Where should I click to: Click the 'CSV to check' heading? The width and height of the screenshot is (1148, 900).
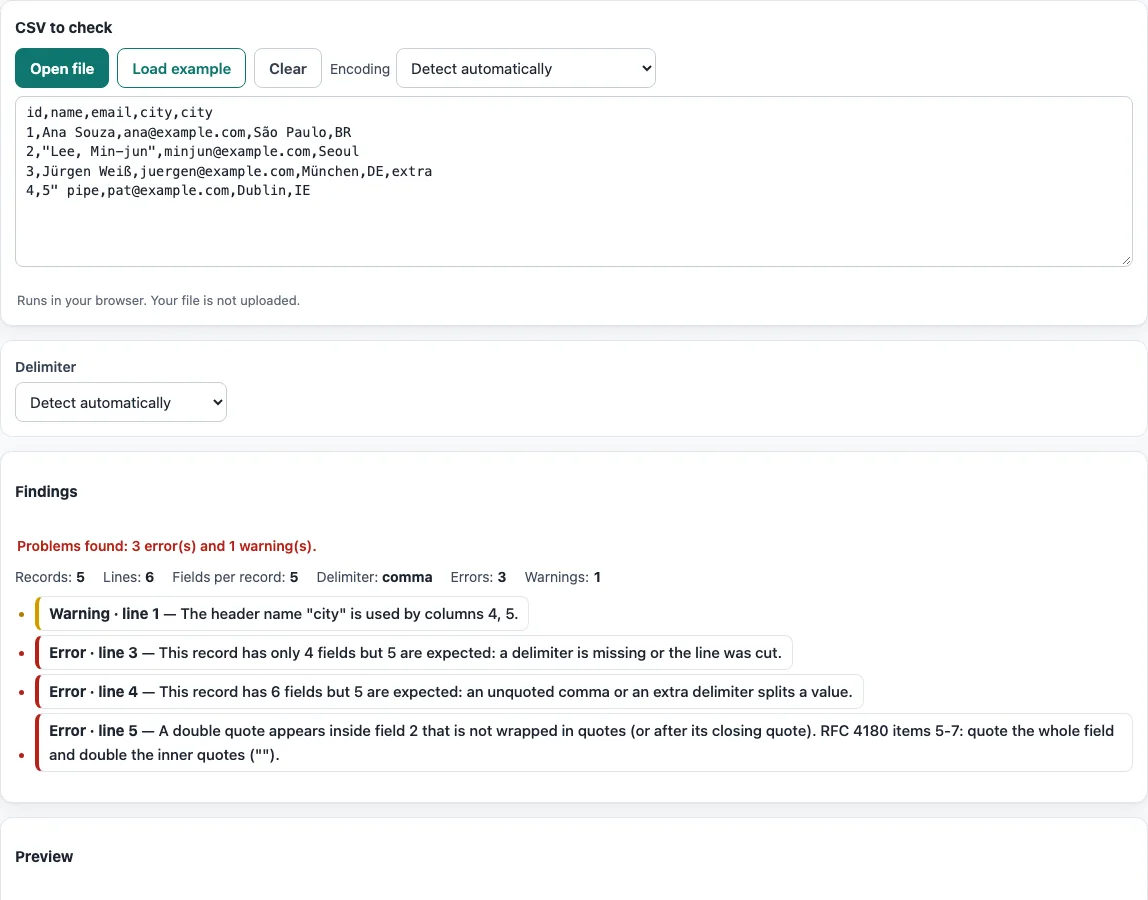pyautogui.click(x=64, y=28)
